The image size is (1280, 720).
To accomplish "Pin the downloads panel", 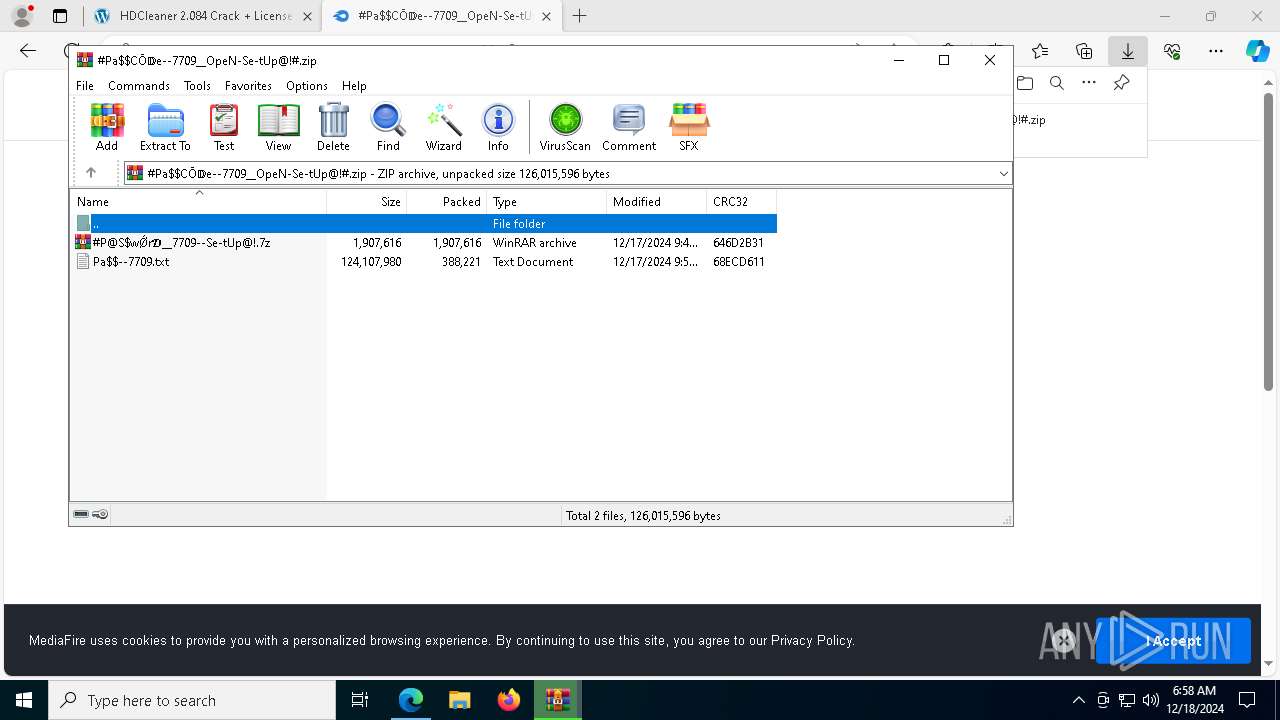I will [1121, 83].
